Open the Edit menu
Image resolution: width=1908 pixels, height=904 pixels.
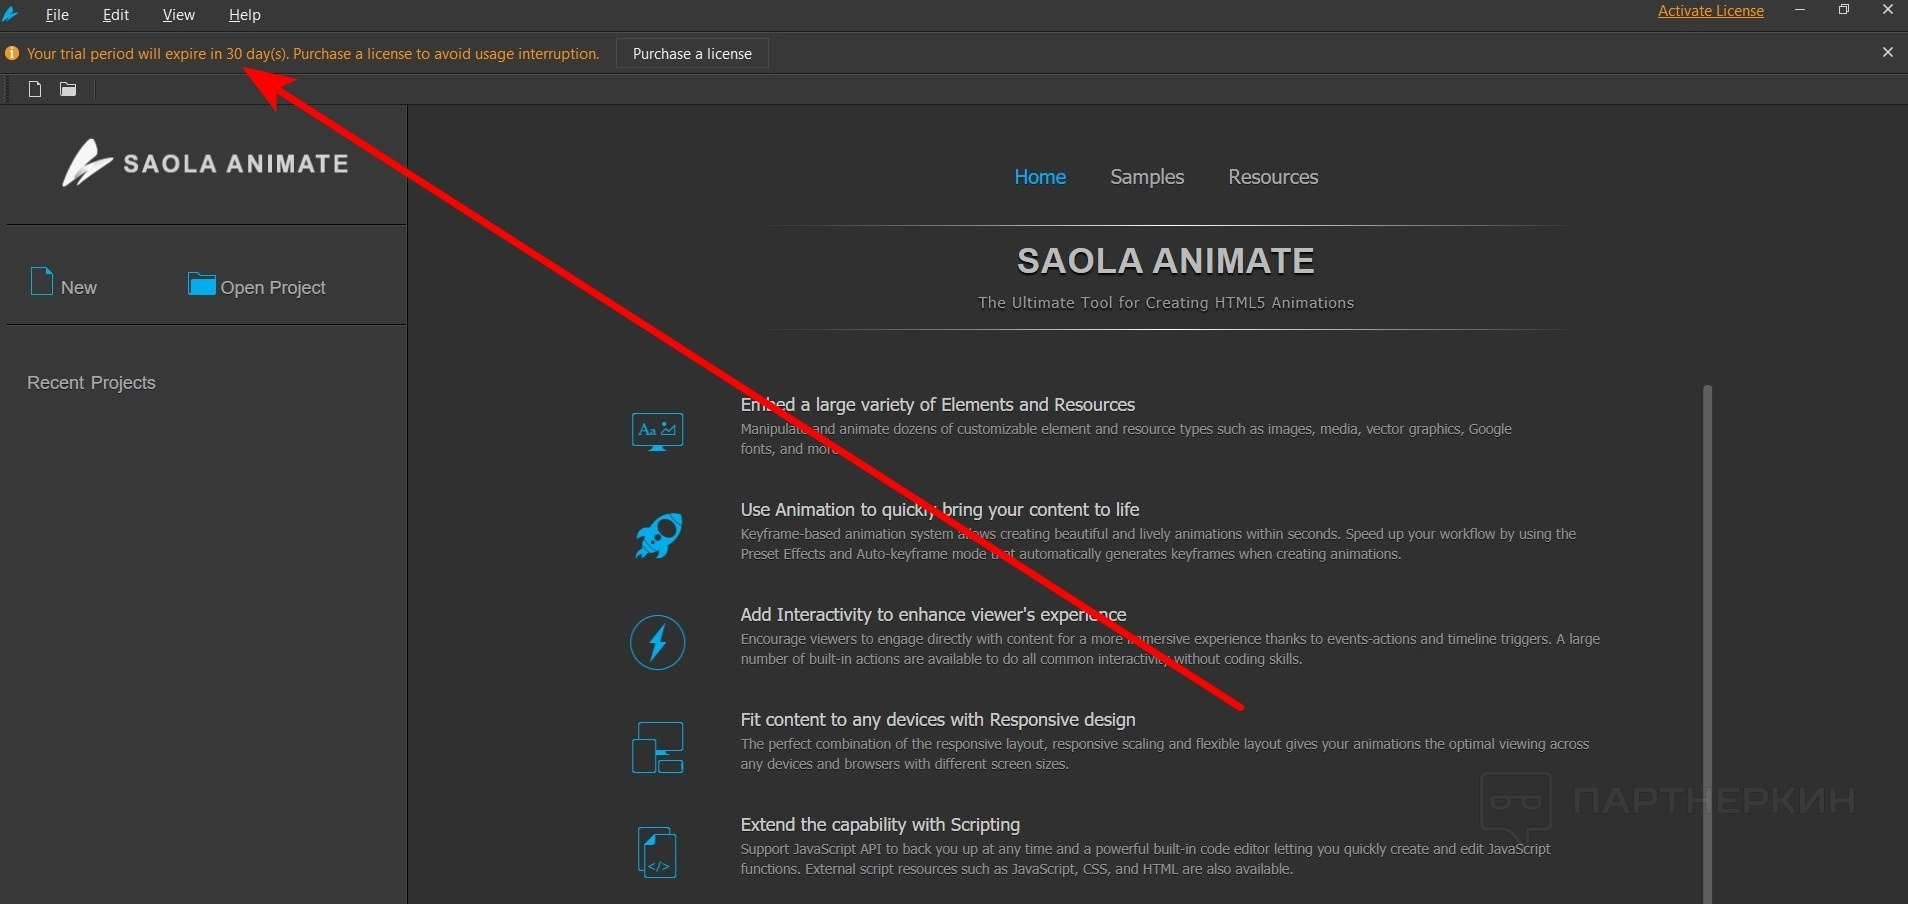point(116,15)
